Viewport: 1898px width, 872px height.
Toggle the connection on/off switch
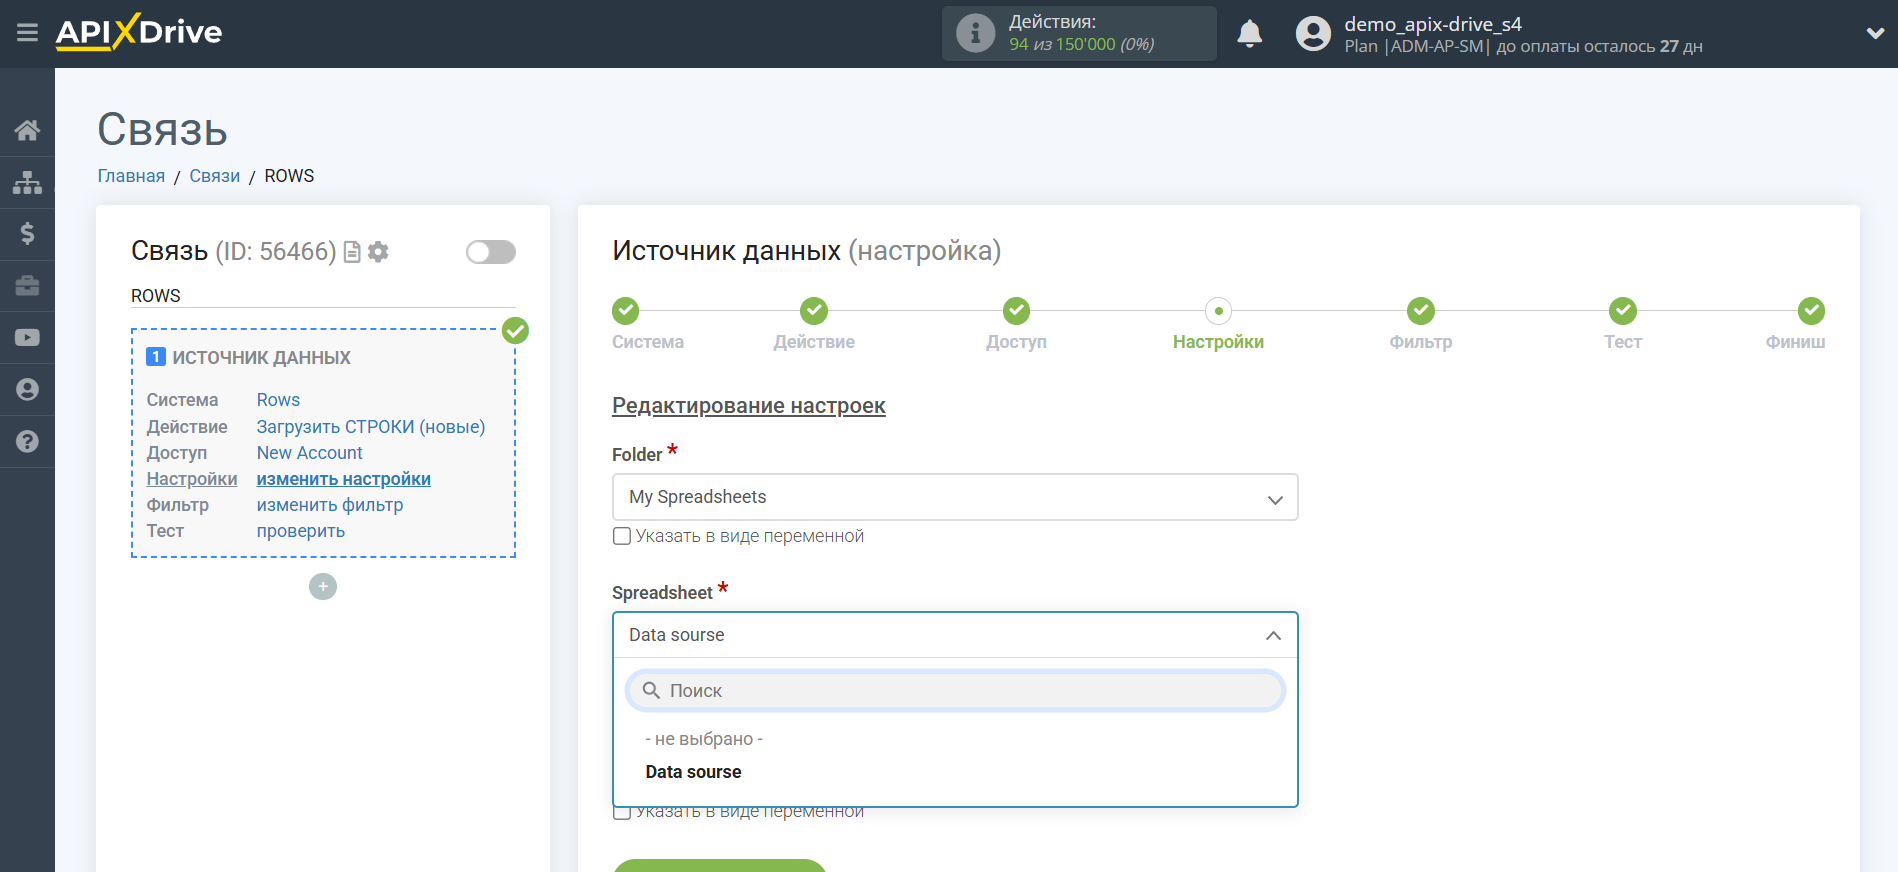491,252
